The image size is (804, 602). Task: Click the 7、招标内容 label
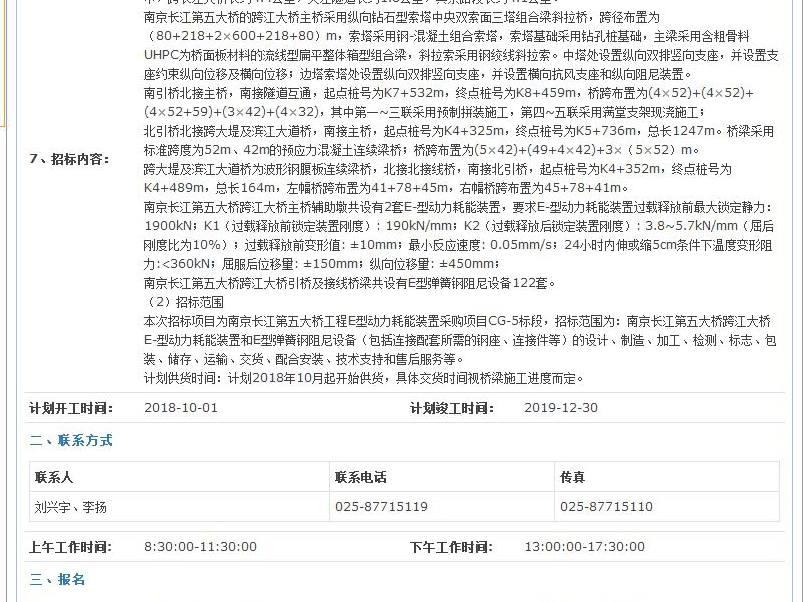69,159
